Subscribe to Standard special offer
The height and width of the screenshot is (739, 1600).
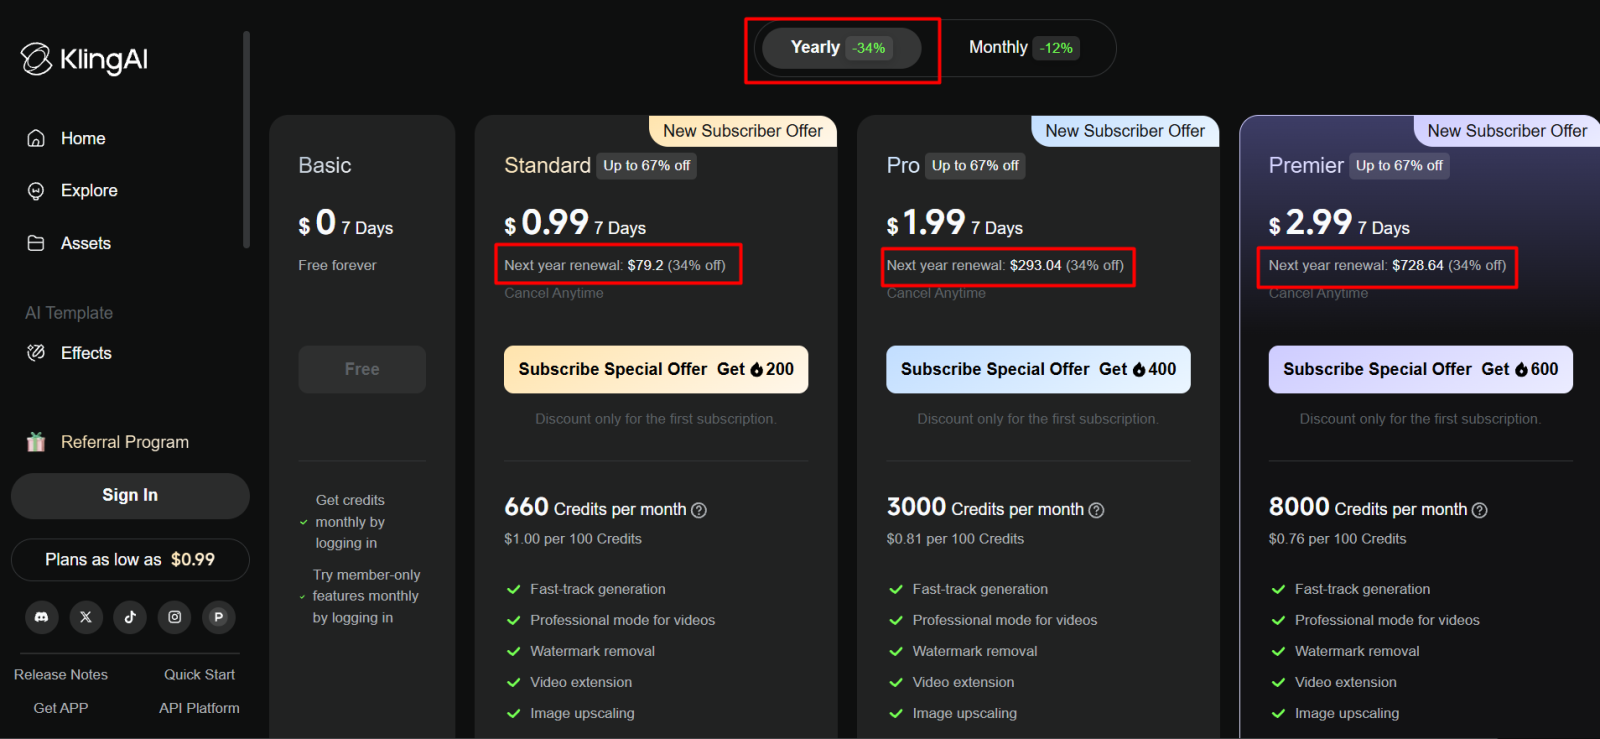coord(656,369)
